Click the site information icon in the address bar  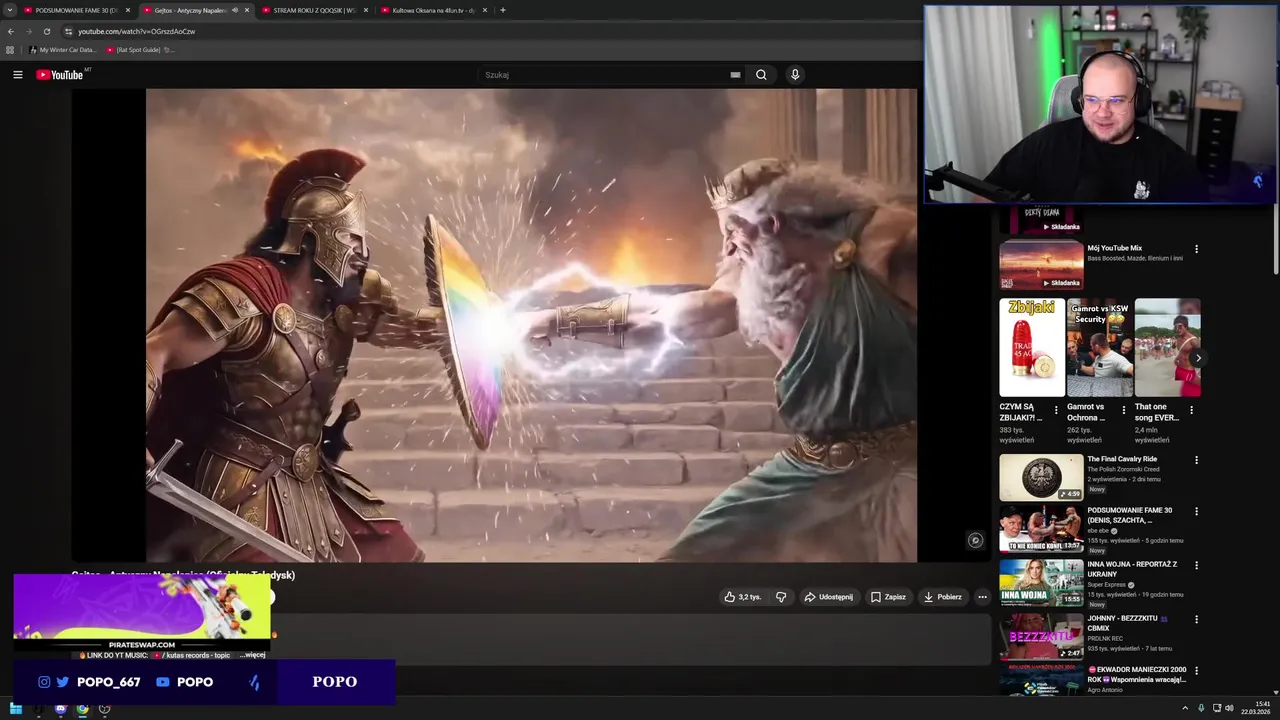click(68, 31)
